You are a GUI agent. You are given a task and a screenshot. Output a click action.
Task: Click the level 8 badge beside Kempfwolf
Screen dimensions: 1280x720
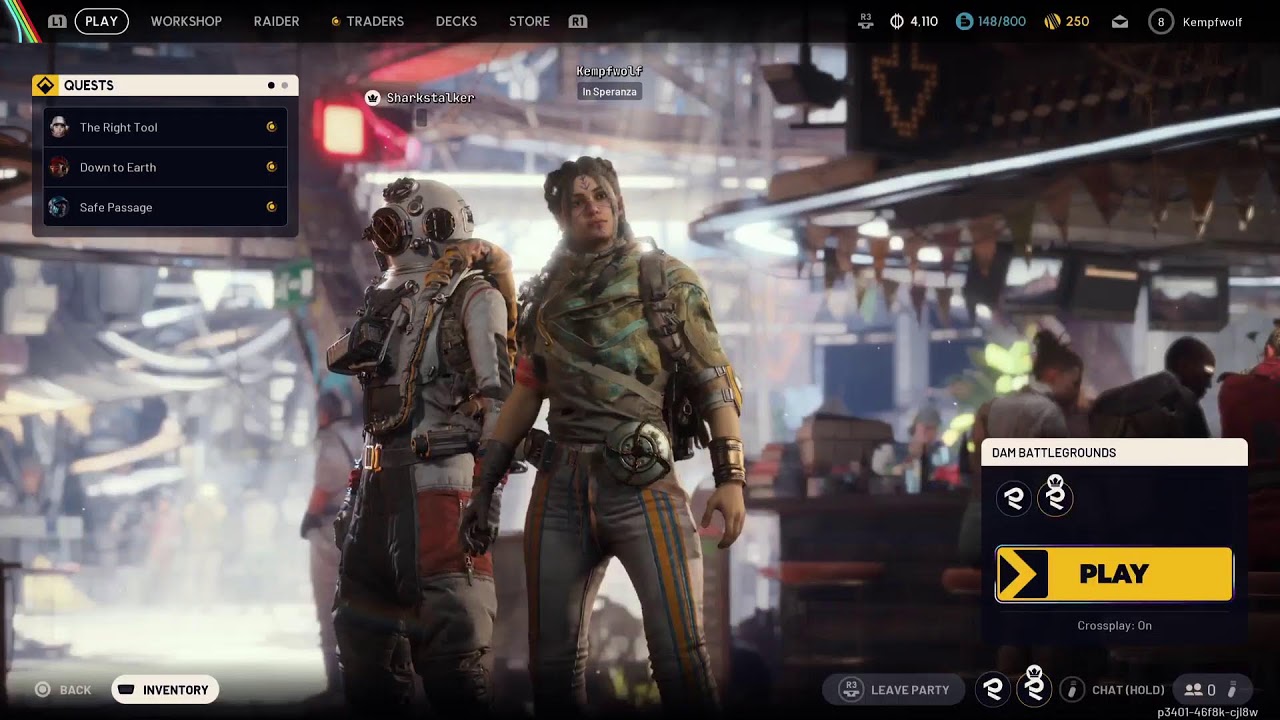(x=1160, y=21)
